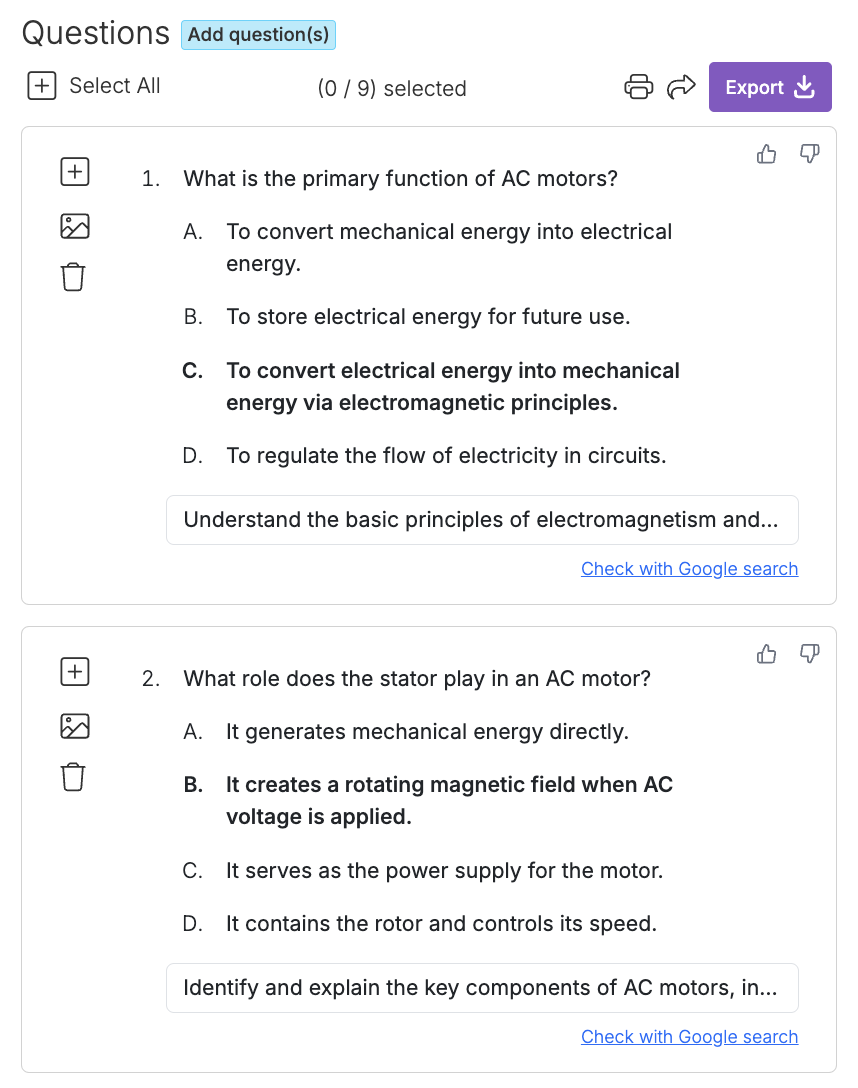Open the Add question(s) dialog
Viewport: 858px width, 1088px height.
(x=258, y=34)
